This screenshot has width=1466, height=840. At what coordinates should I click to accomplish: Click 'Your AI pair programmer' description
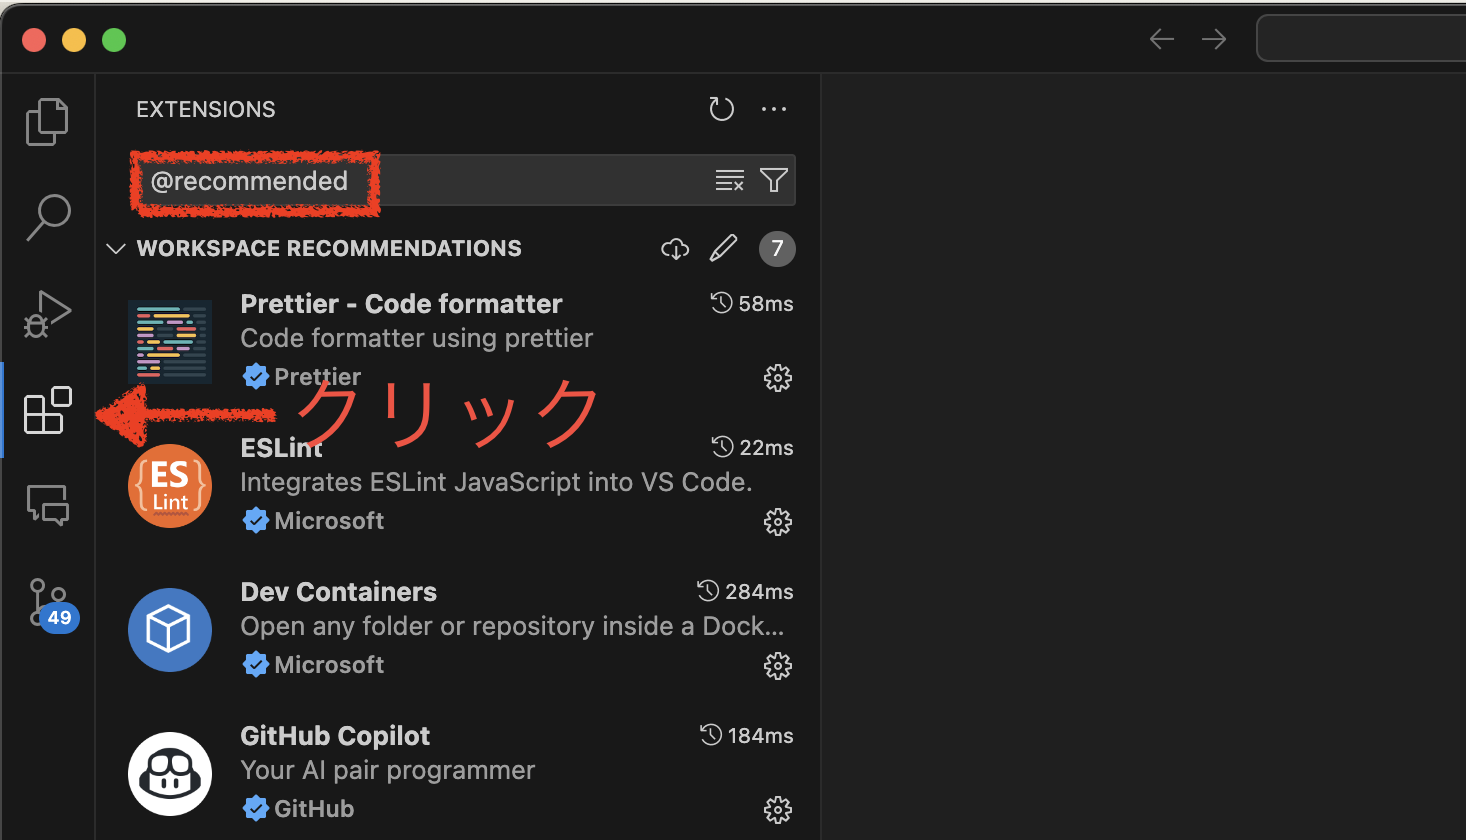coord(388,770)
